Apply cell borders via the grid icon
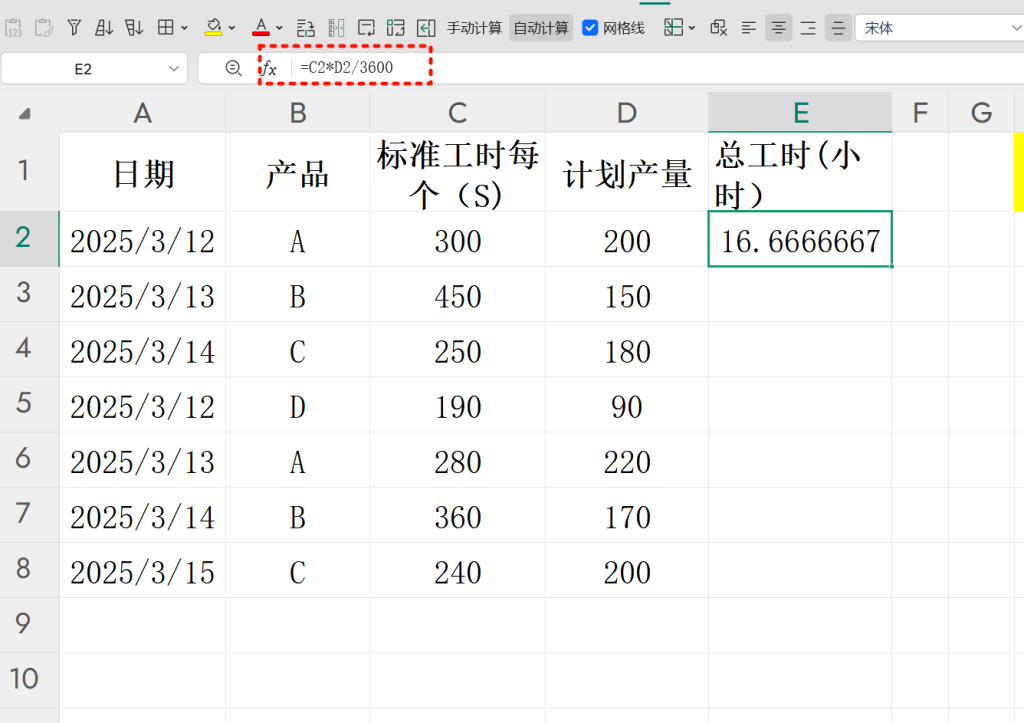 click(x=166, y=27)
